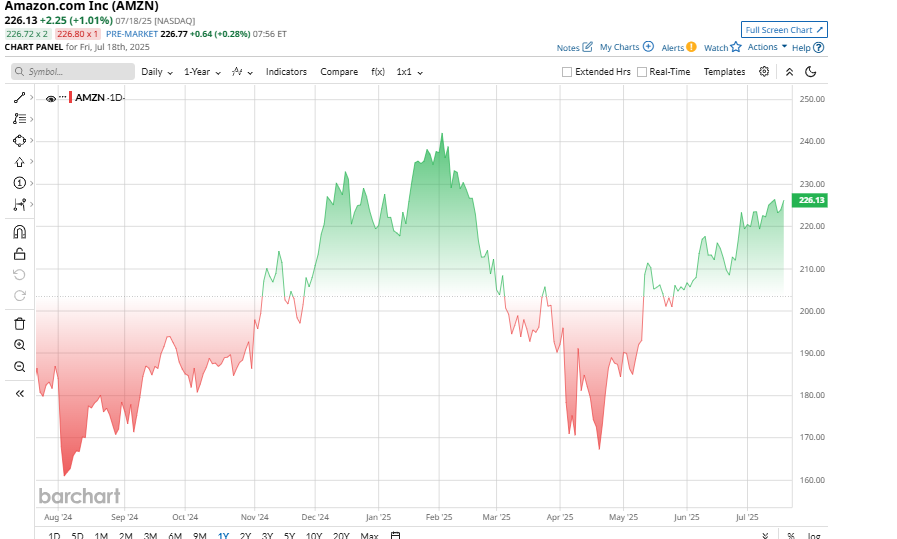Open the Help link
The width and height of the screenshot is (897, 539).
[801, 47]
